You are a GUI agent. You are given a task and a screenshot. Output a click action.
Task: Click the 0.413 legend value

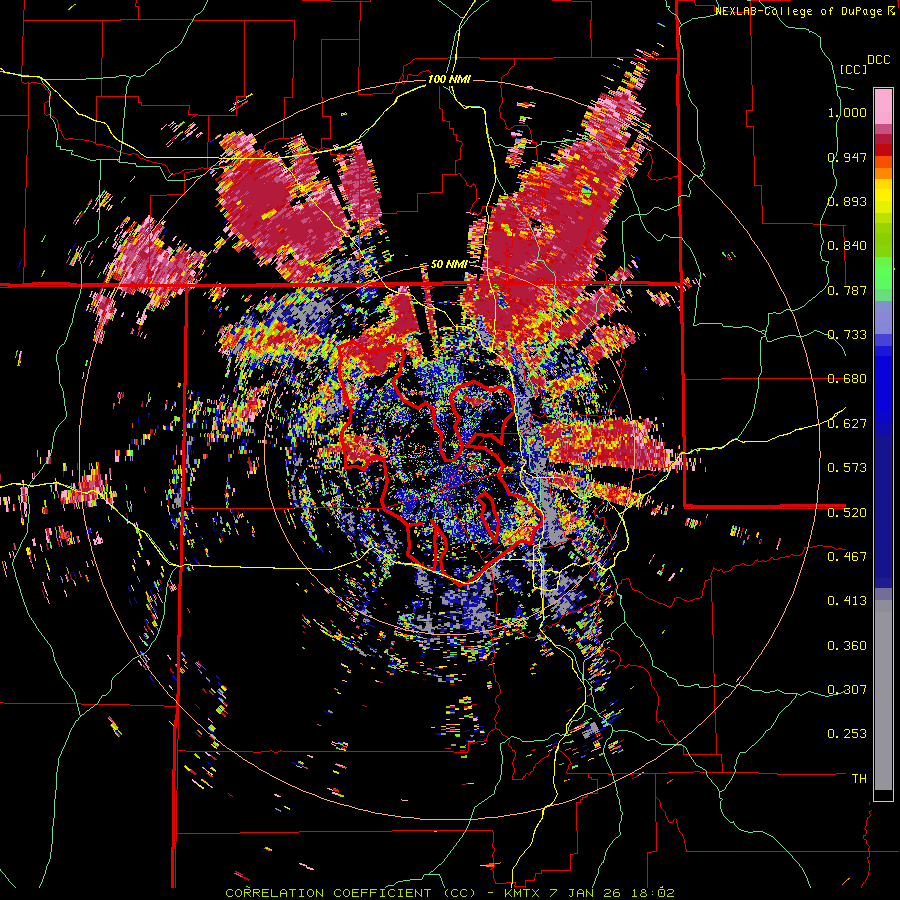847,601
